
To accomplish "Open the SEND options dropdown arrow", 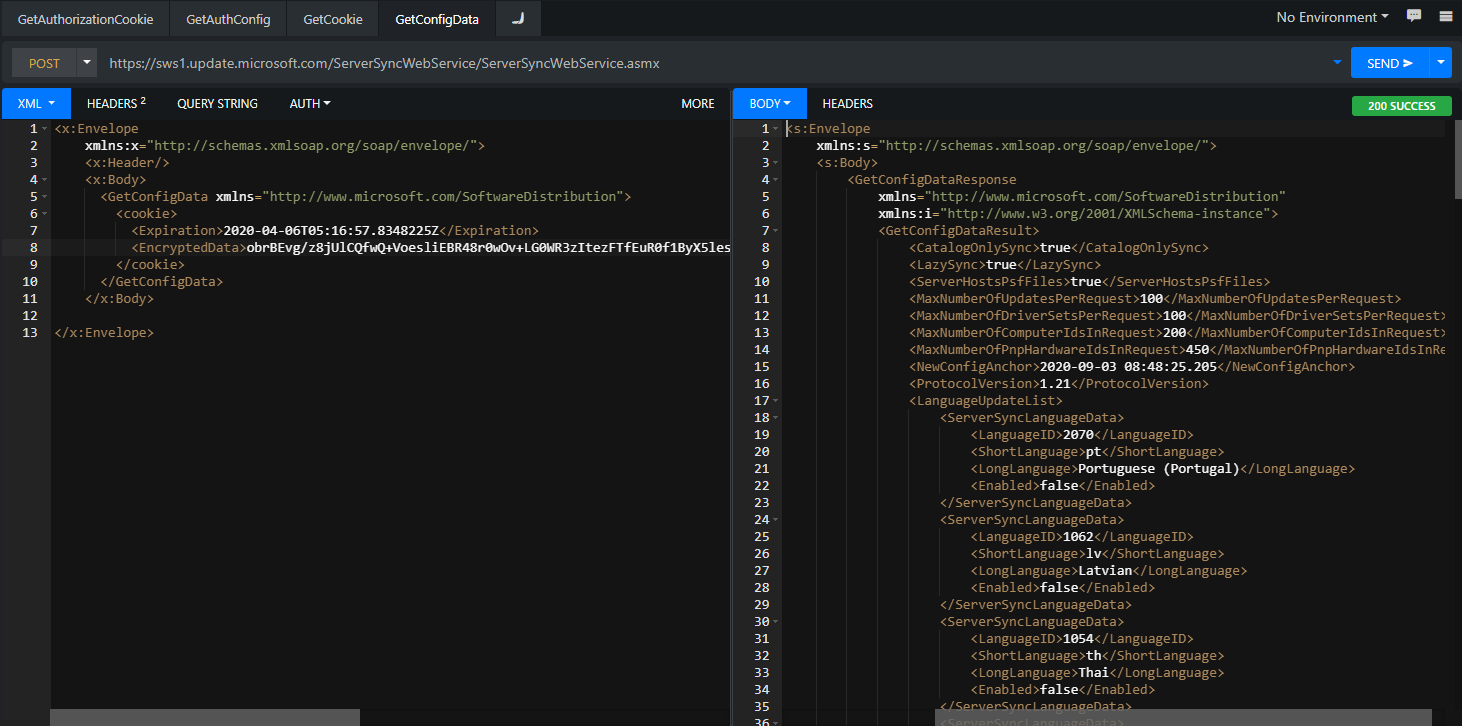I will click(x=1441, y=63).
